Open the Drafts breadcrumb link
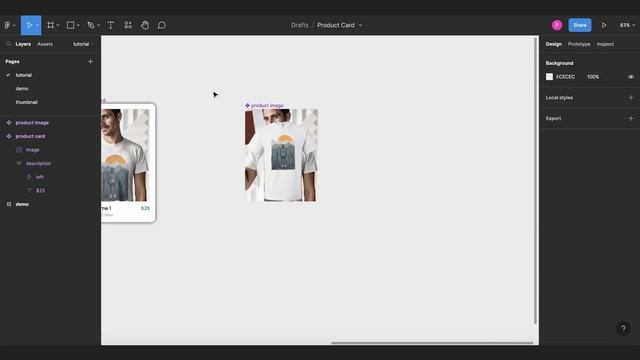This screenshot has height=360, width=640. click(300, 25)
